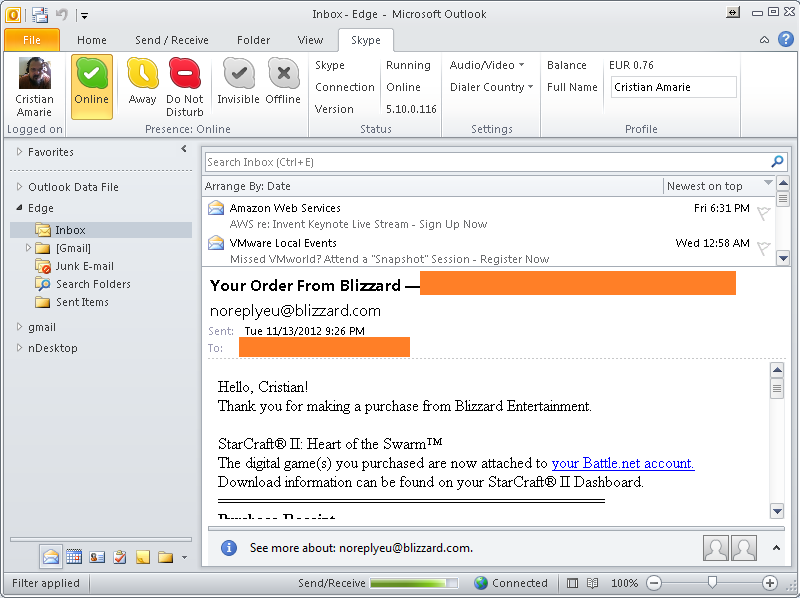Open your Battle.net account link

(x=622, y=463)
